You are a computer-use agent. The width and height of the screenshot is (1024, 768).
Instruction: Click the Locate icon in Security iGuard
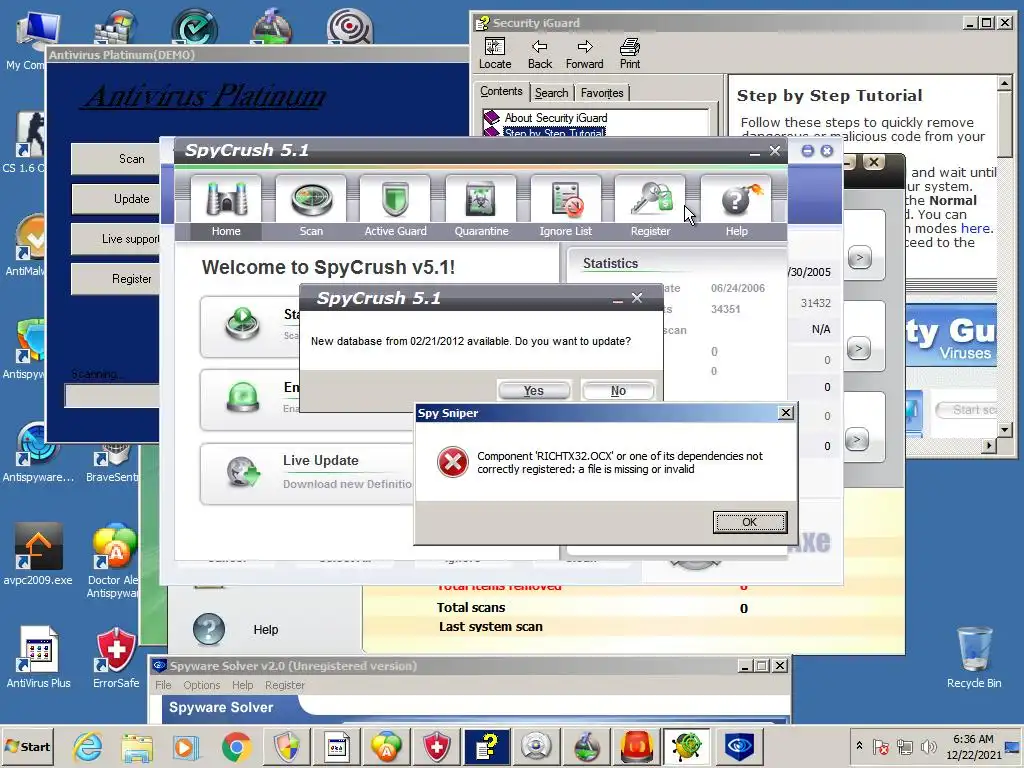tap(495, 54)
